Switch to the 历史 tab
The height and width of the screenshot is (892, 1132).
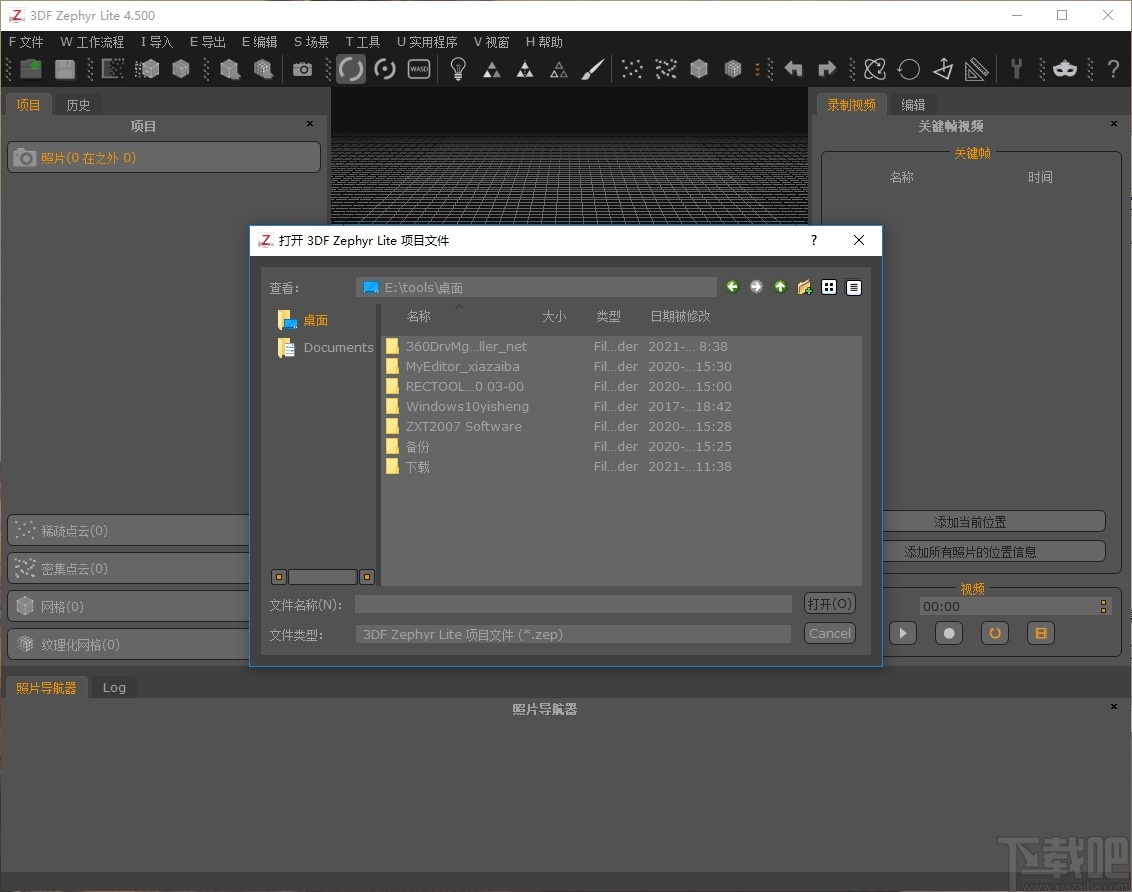click(78, 105)
